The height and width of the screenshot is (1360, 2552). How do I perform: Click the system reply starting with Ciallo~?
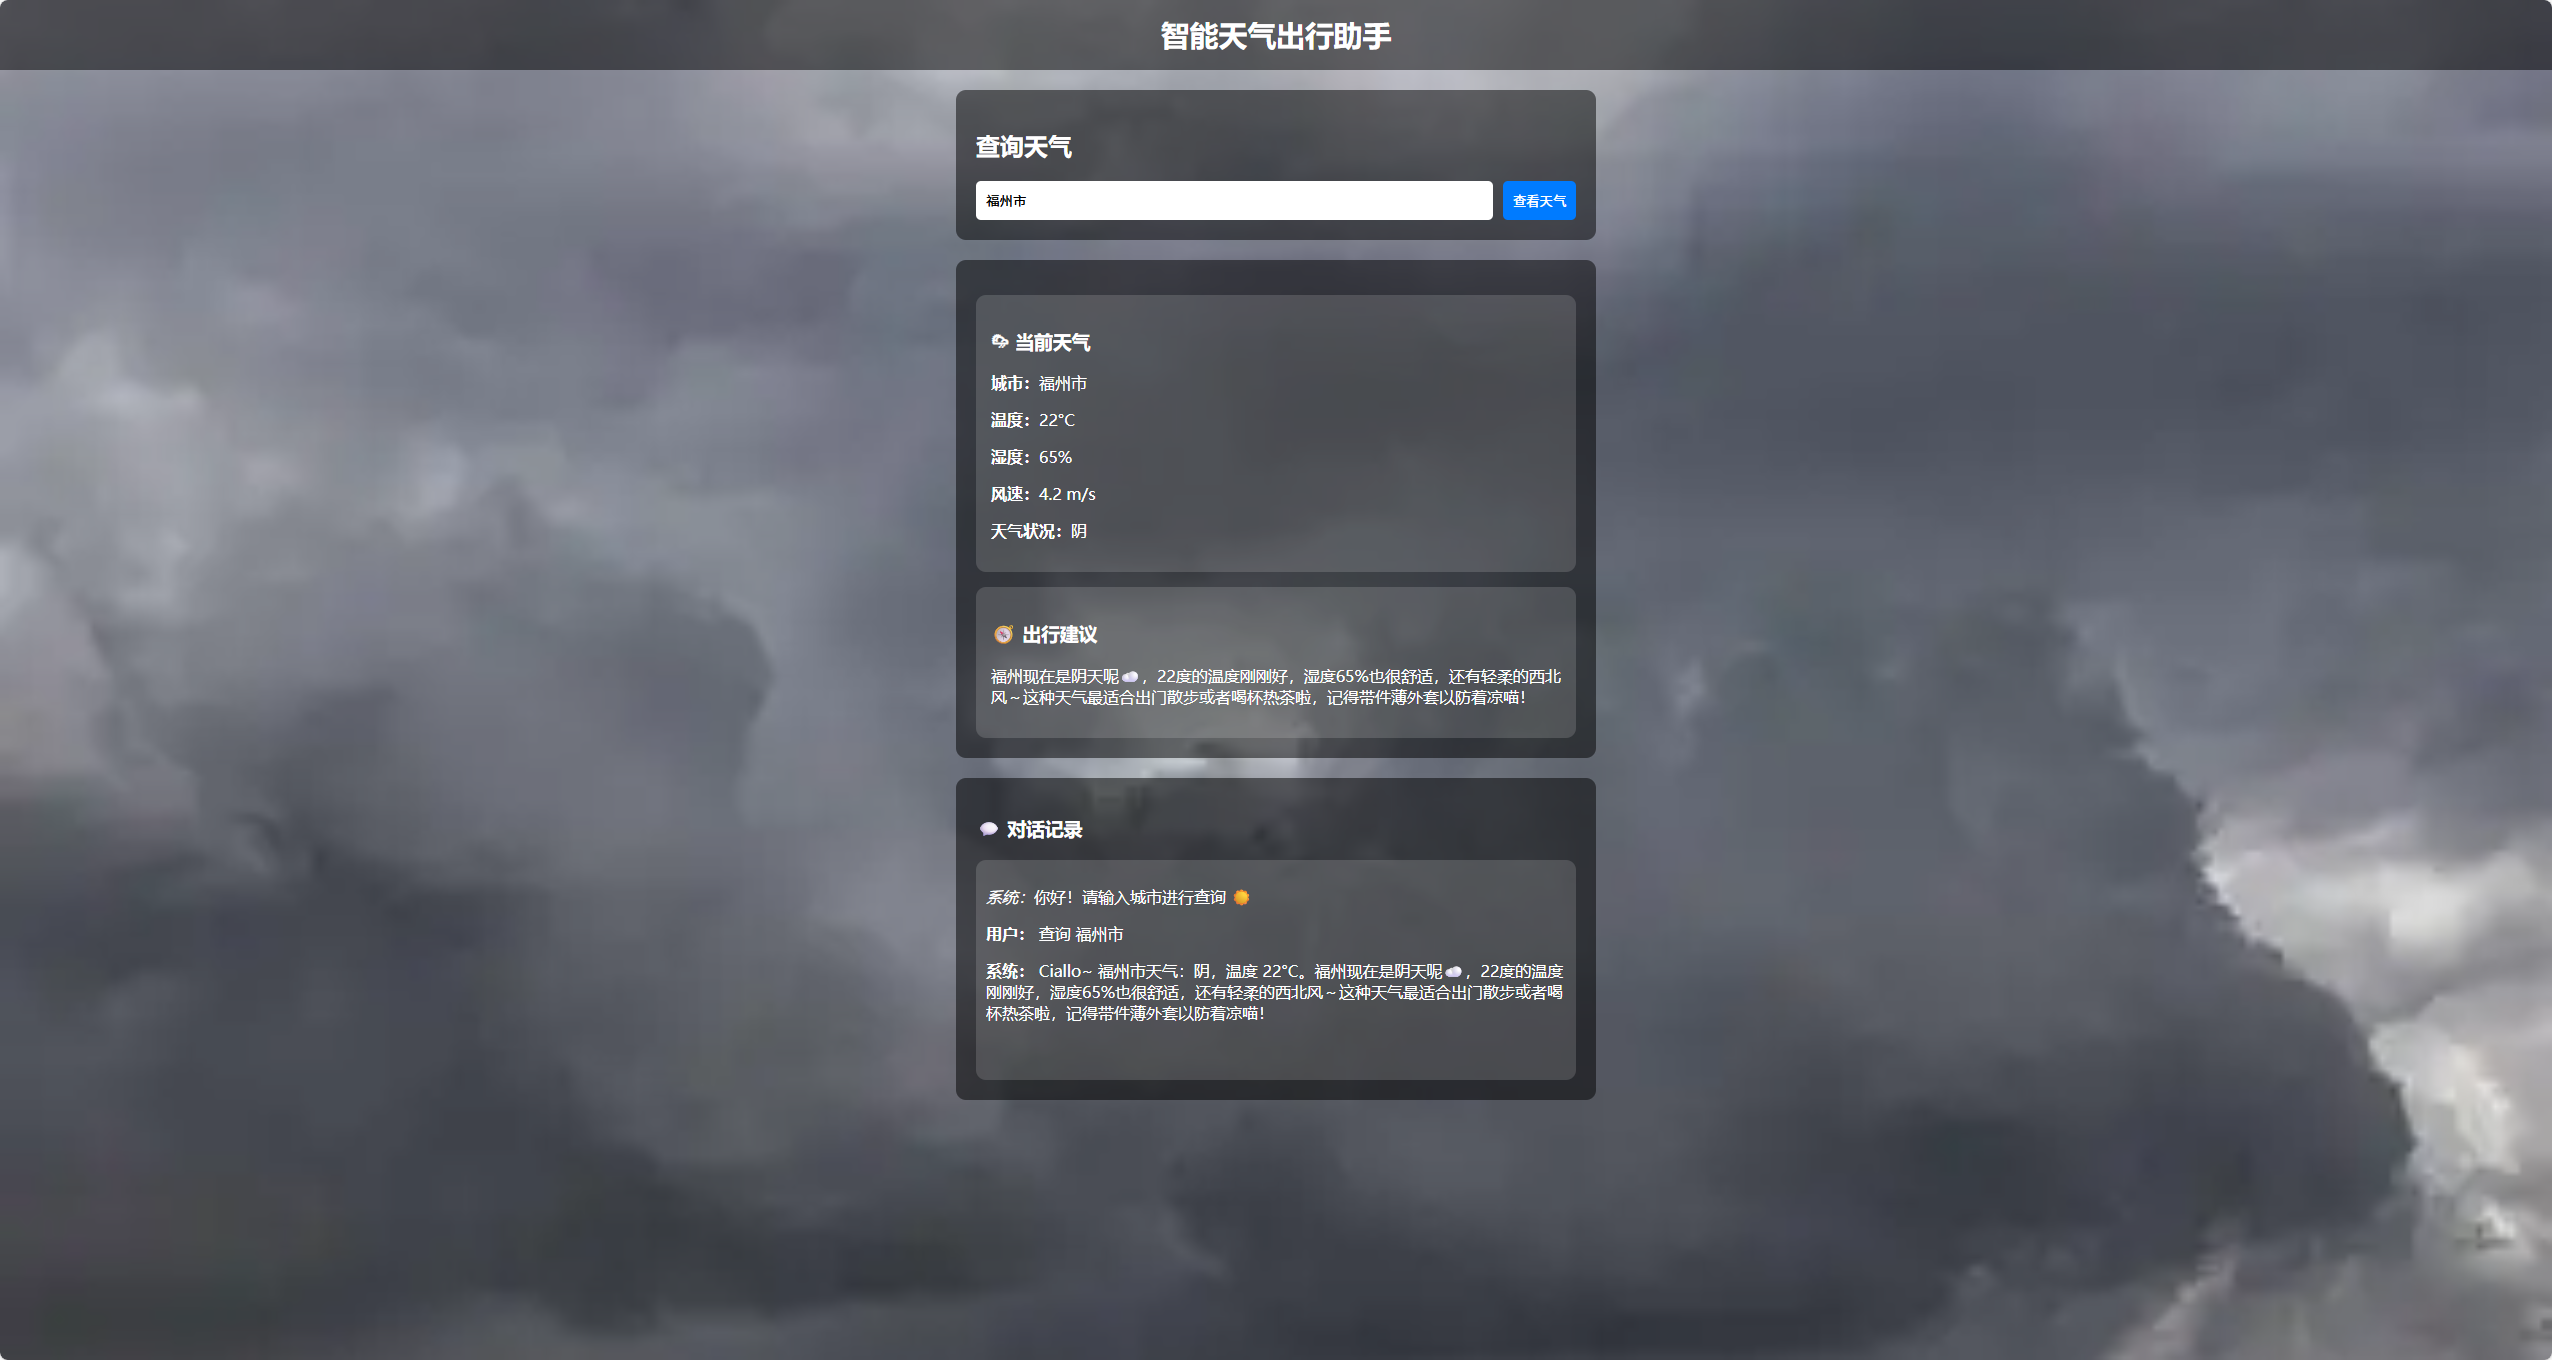(x=1274, y=992)
